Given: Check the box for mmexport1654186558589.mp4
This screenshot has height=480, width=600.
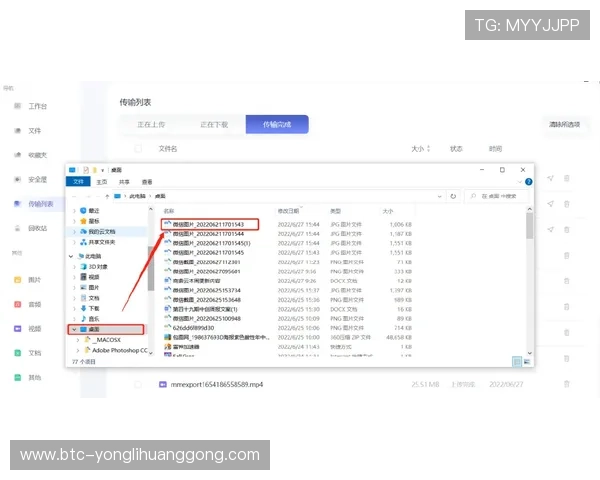Looking at the screenshot, I should [x=139, y=384].
